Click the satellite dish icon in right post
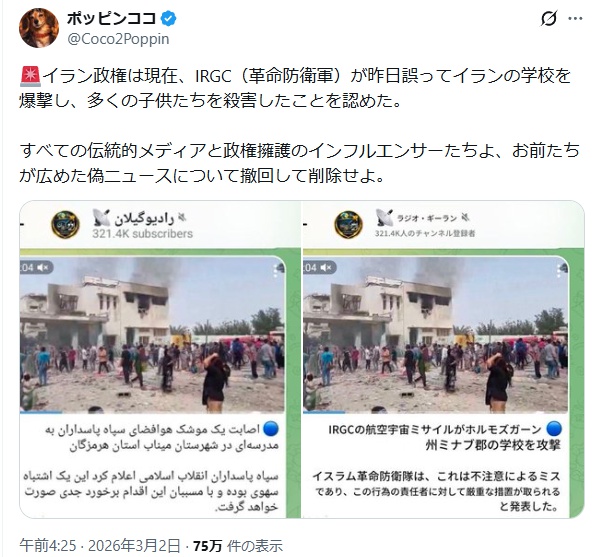This screenshot has height=557, width=596. (x=384, y=217)
